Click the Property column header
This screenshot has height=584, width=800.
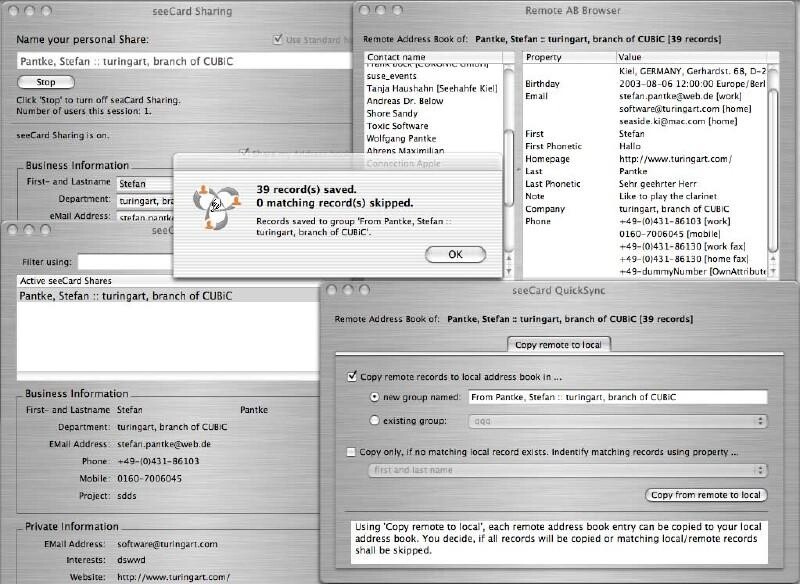click(x=569, y=57)
